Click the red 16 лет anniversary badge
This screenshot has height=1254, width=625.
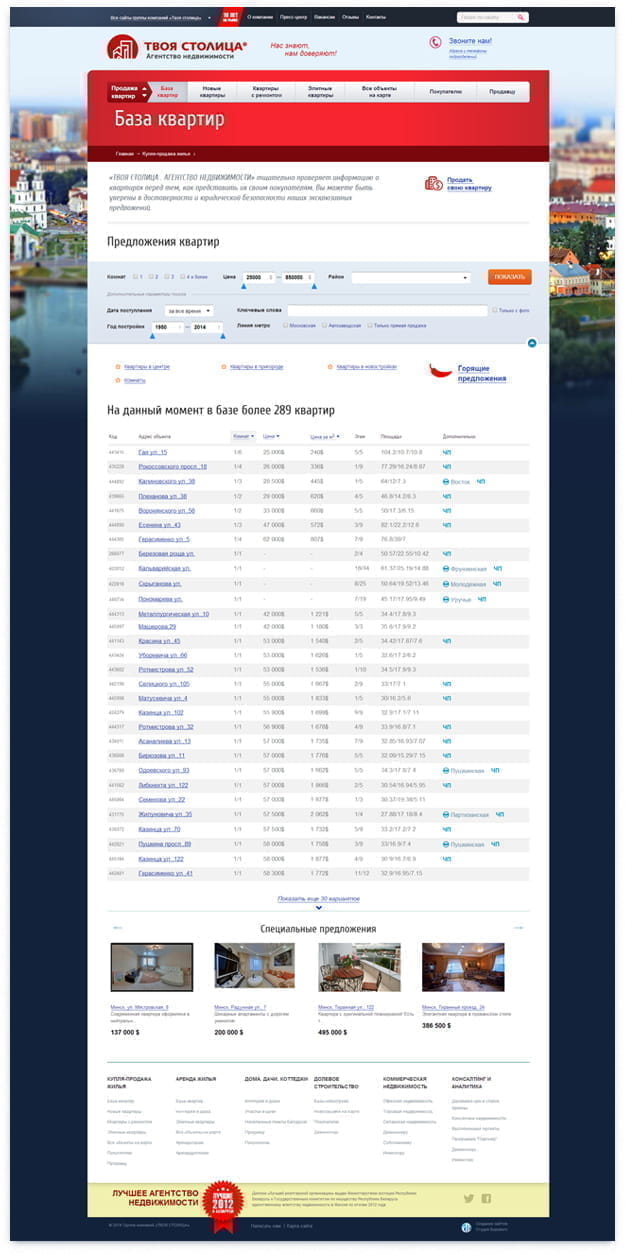coord(231,17)
